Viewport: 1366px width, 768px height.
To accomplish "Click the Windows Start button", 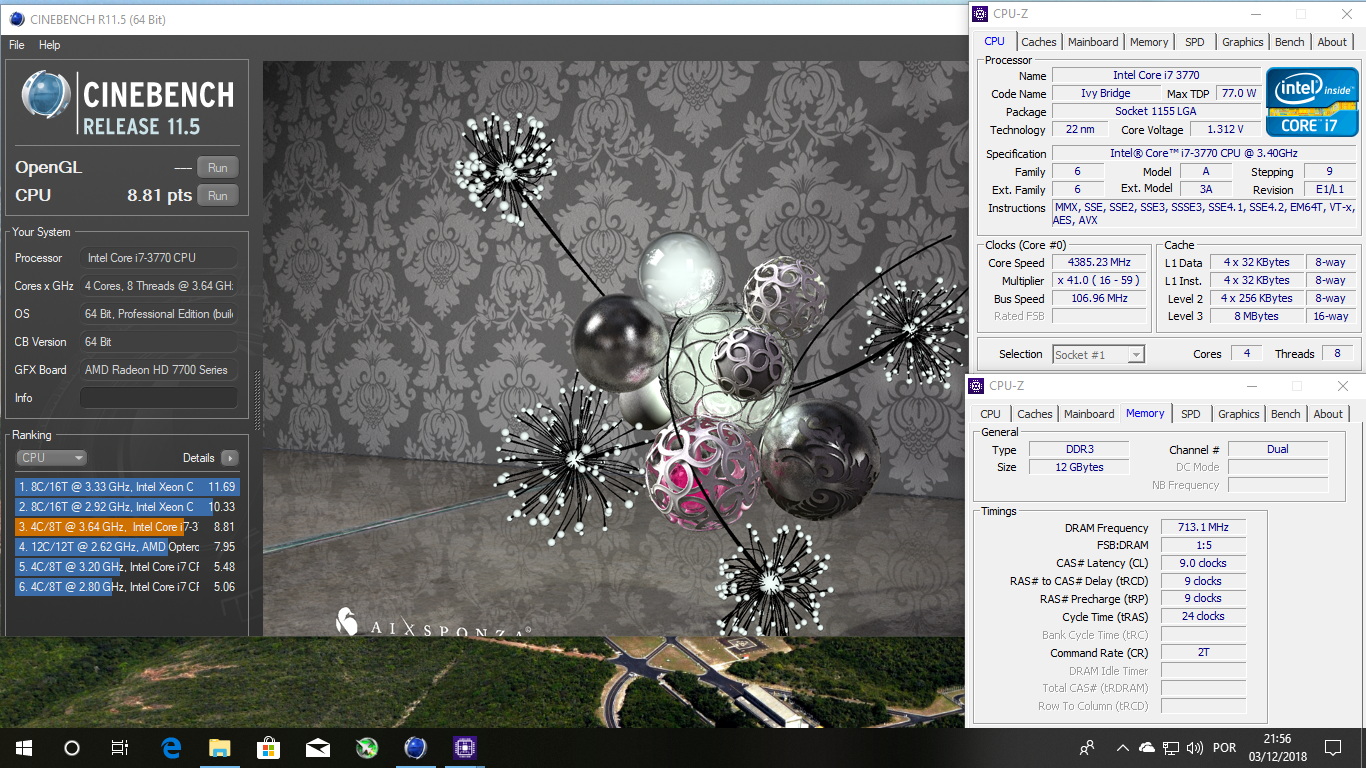I will click(23, 748).
